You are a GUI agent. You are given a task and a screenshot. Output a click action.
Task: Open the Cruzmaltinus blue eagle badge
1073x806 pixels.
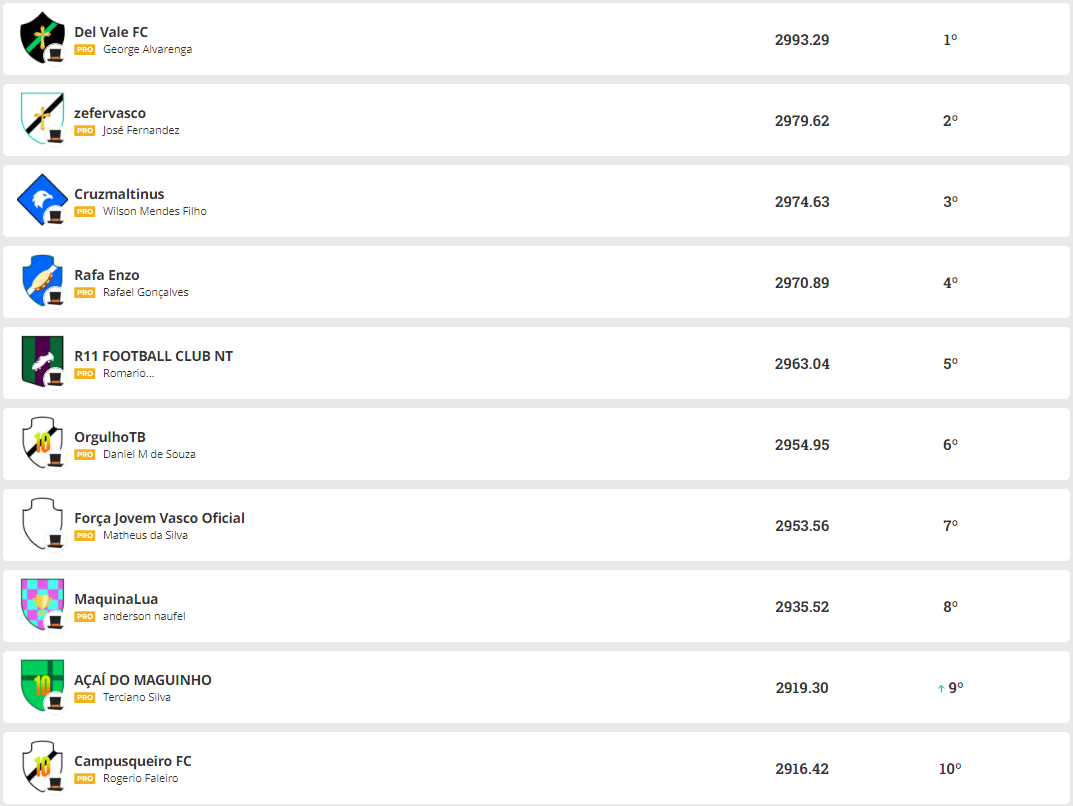point(42,200)
